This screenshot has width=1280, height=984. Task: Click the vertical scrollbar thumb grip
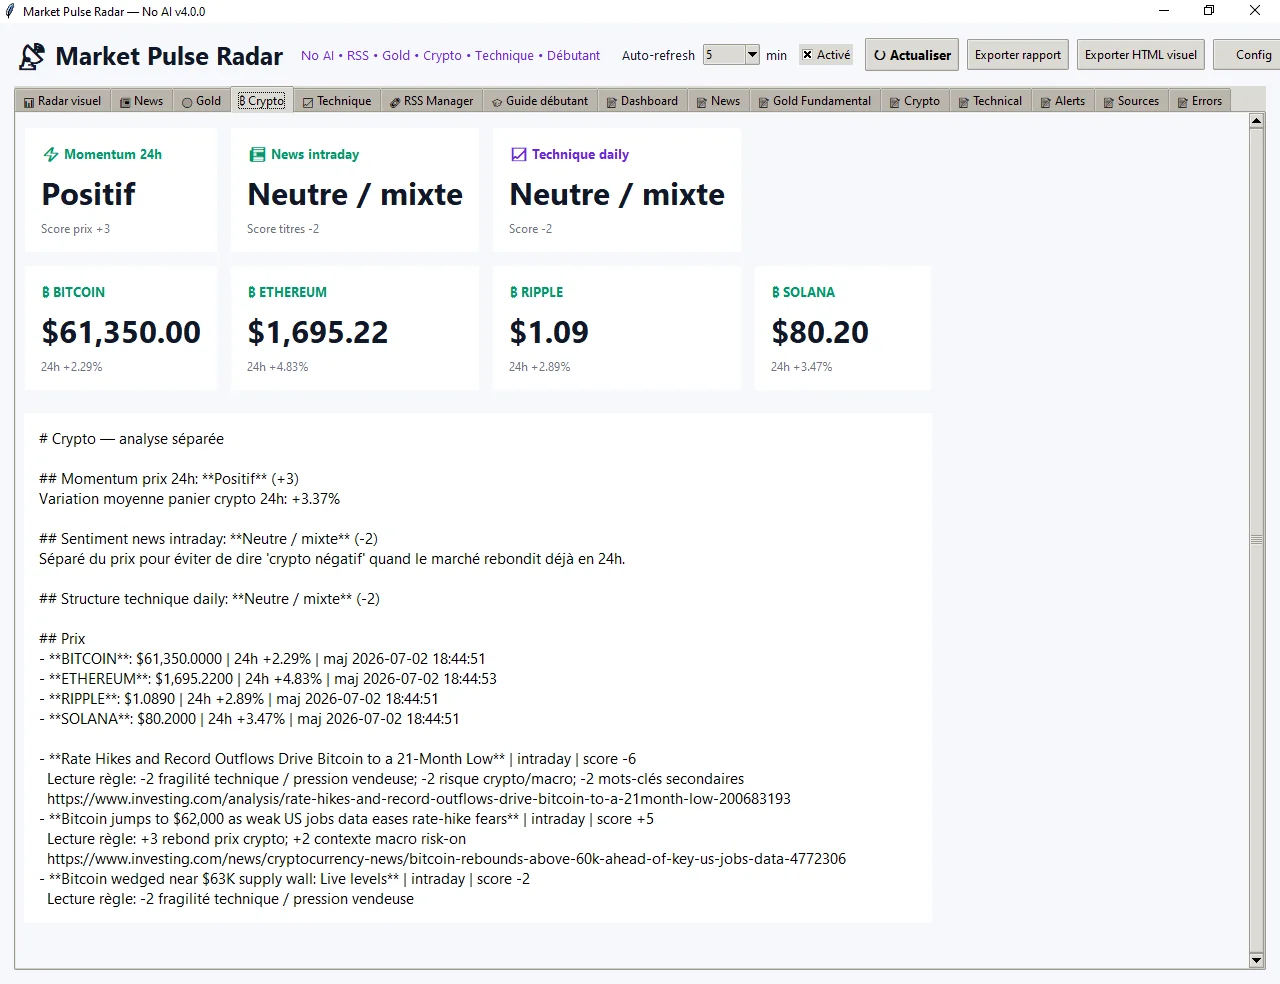1257,539
